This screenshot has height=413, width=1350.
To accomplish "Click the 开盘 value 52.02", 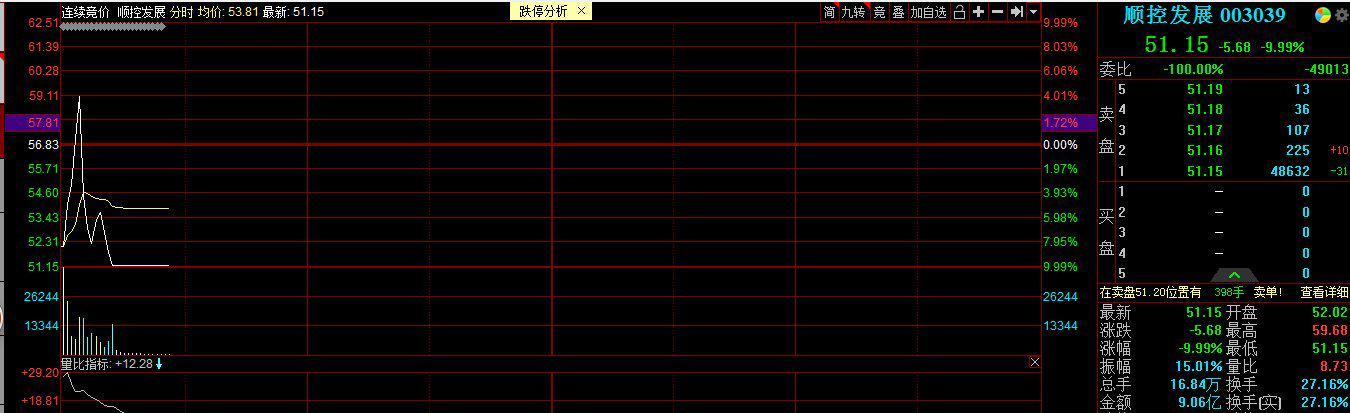I will coord(1330,312).
